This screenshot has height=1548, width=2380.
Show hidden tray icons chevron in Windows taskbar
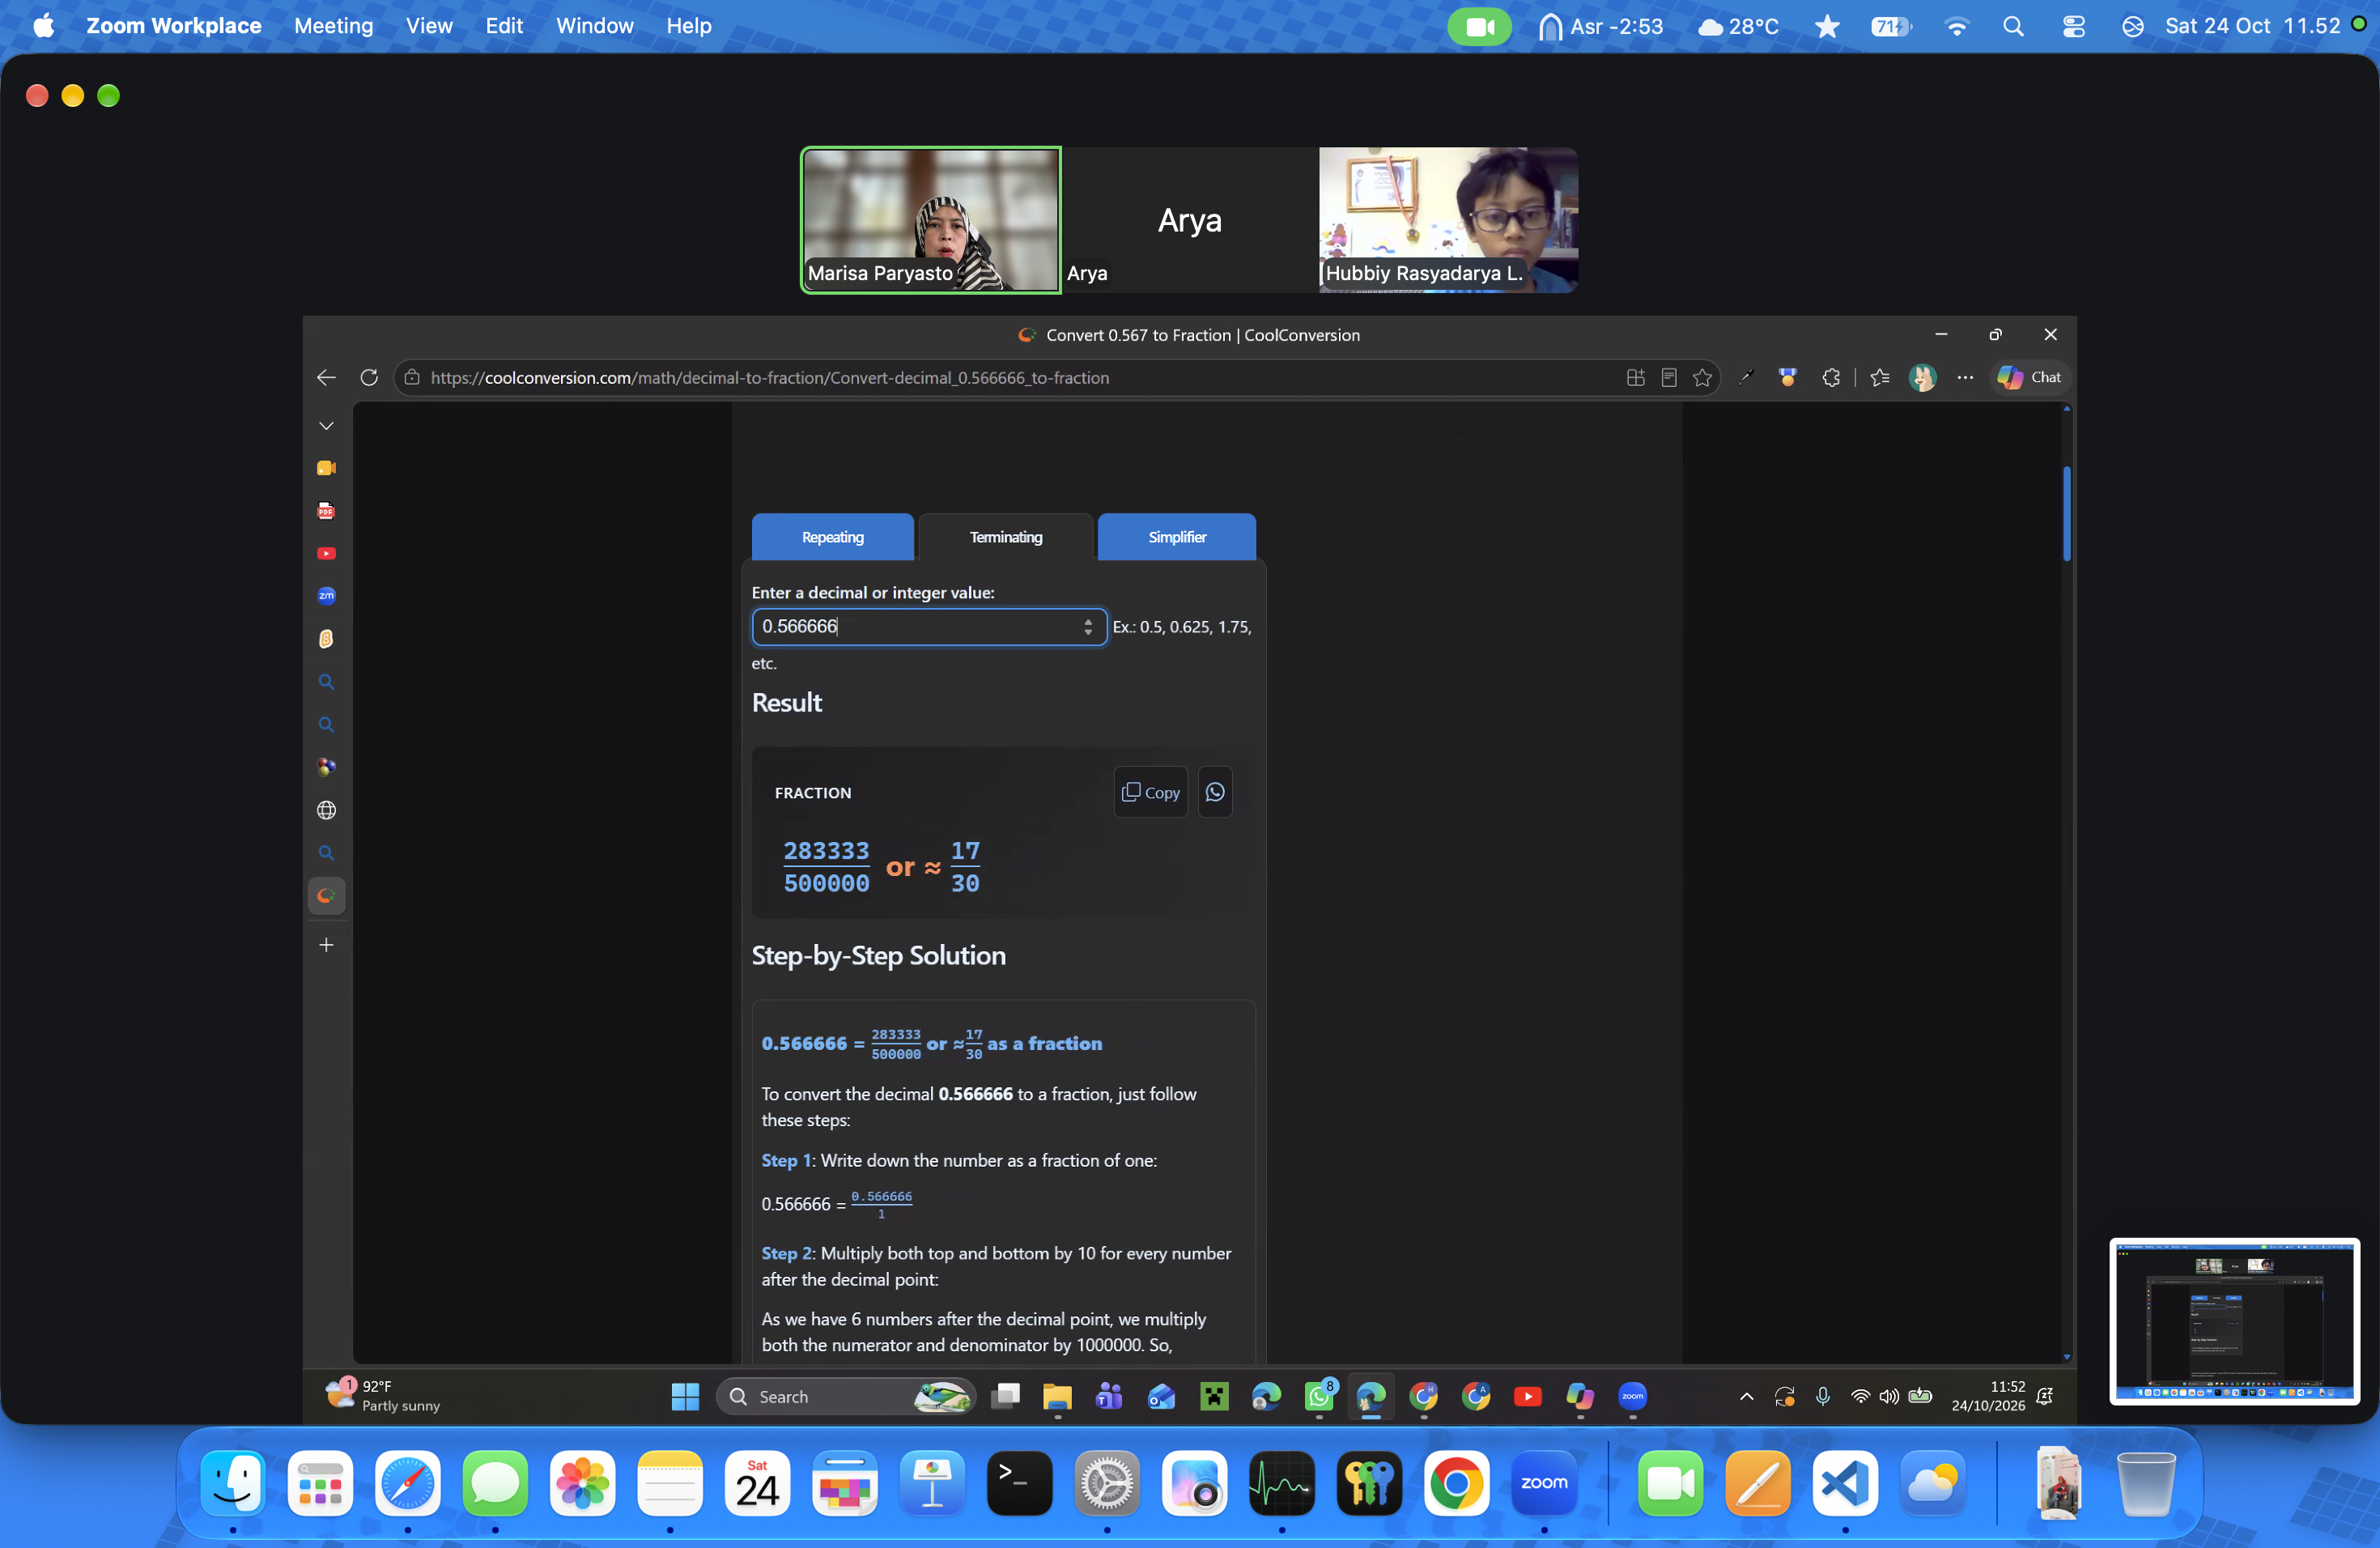tap(1746, 1396)
